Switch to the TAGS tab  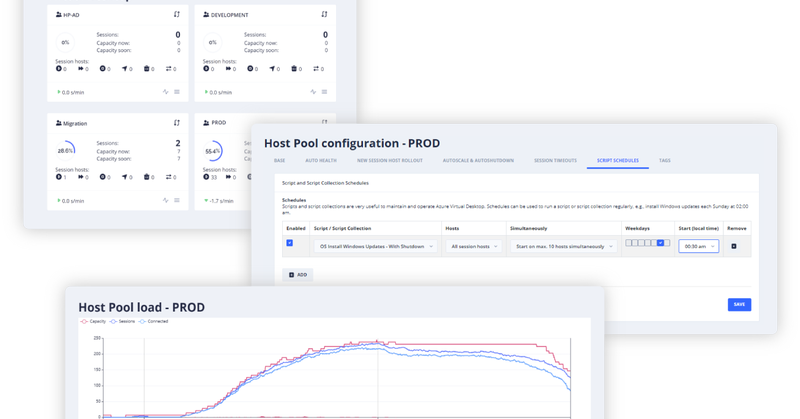(664, 161)
